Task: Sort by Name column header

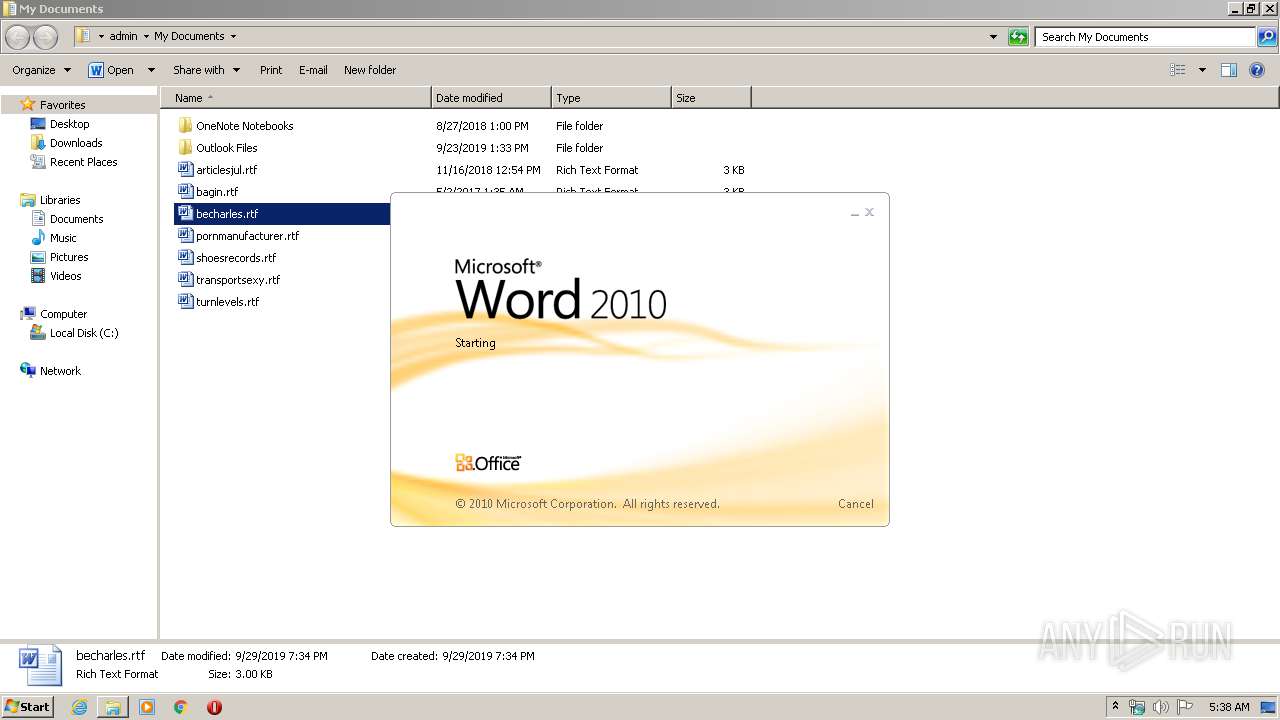Action: (295, 98)
